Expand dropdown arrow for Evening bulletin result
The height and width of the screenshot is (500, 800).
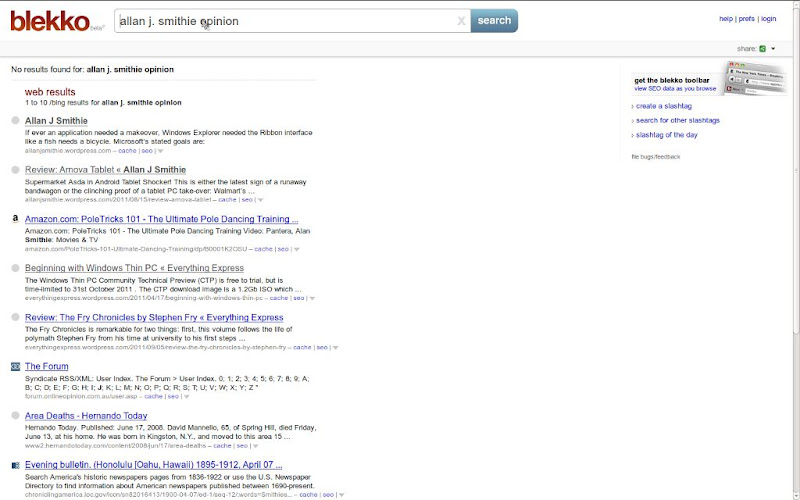341,495
